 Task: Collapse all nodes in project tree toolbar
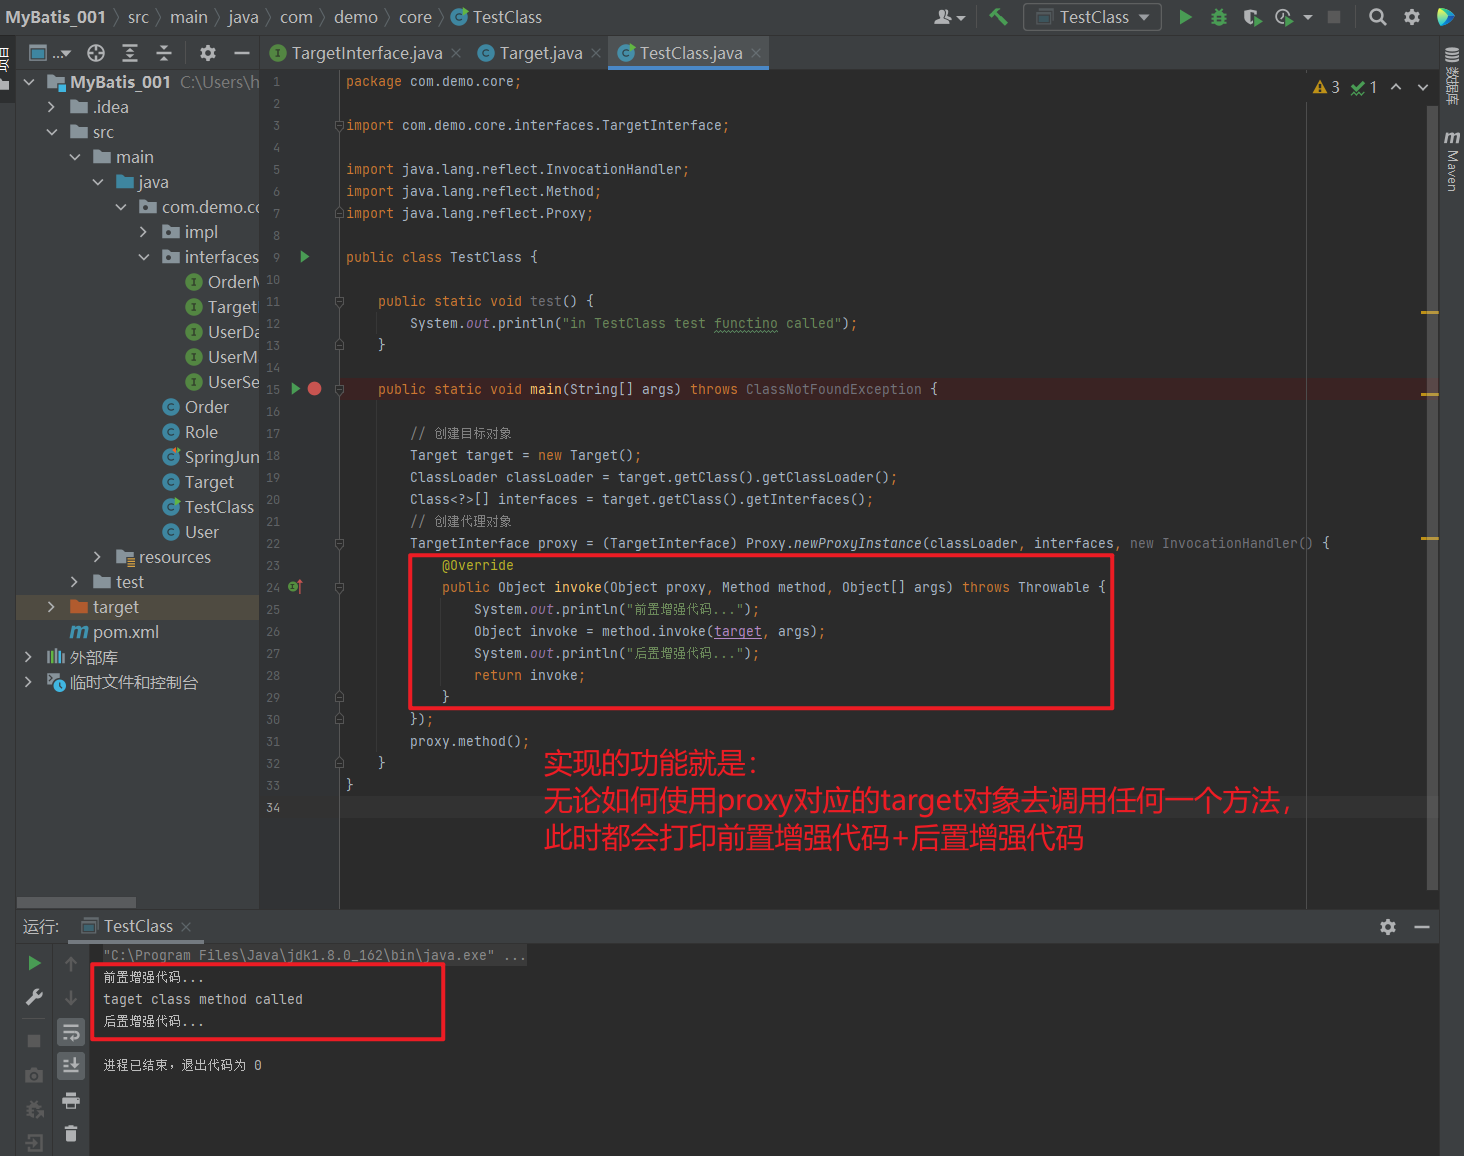tap(164, 53)
